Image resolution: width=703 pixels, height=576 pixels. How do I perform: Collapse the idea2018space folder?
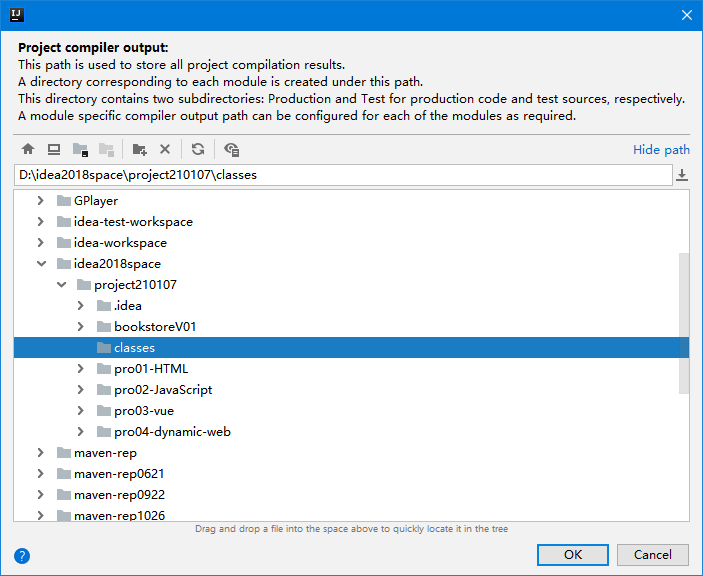tap(41, 264)
